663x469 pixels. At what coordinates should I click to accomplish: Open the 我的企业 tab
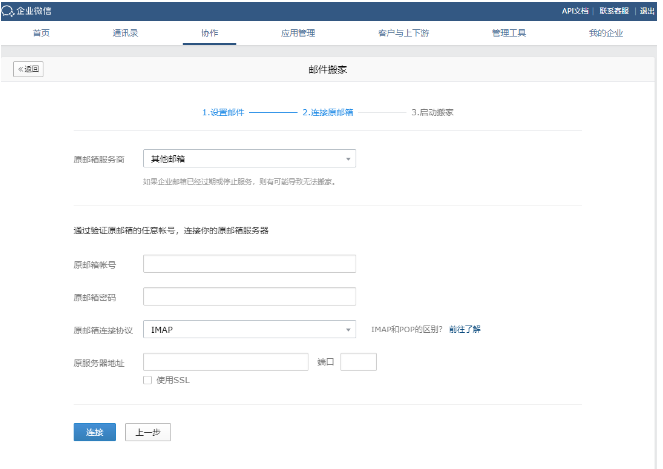[x=605, y=33]
